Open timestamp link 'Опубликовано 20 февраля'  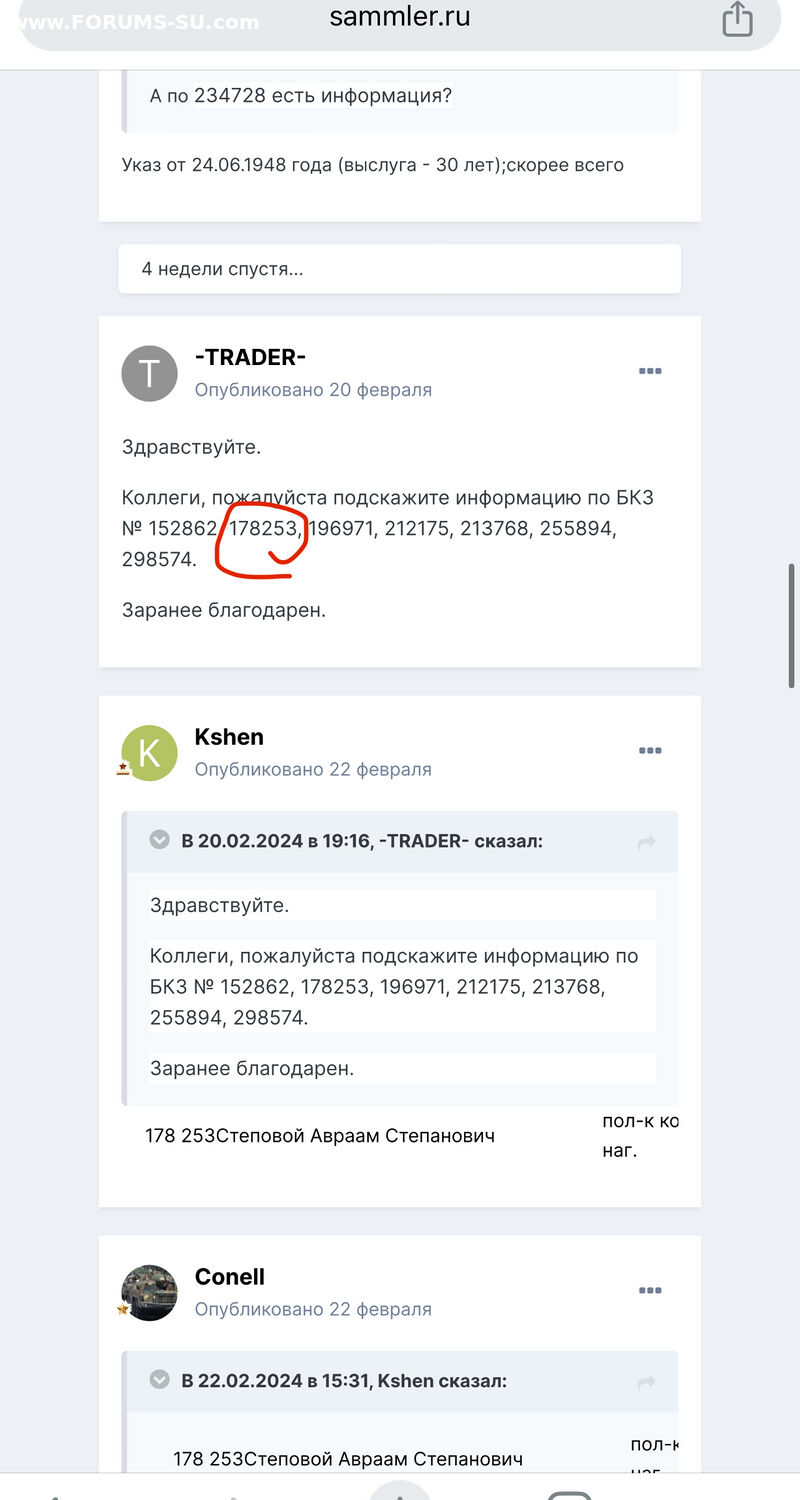[x=313, y=390]
